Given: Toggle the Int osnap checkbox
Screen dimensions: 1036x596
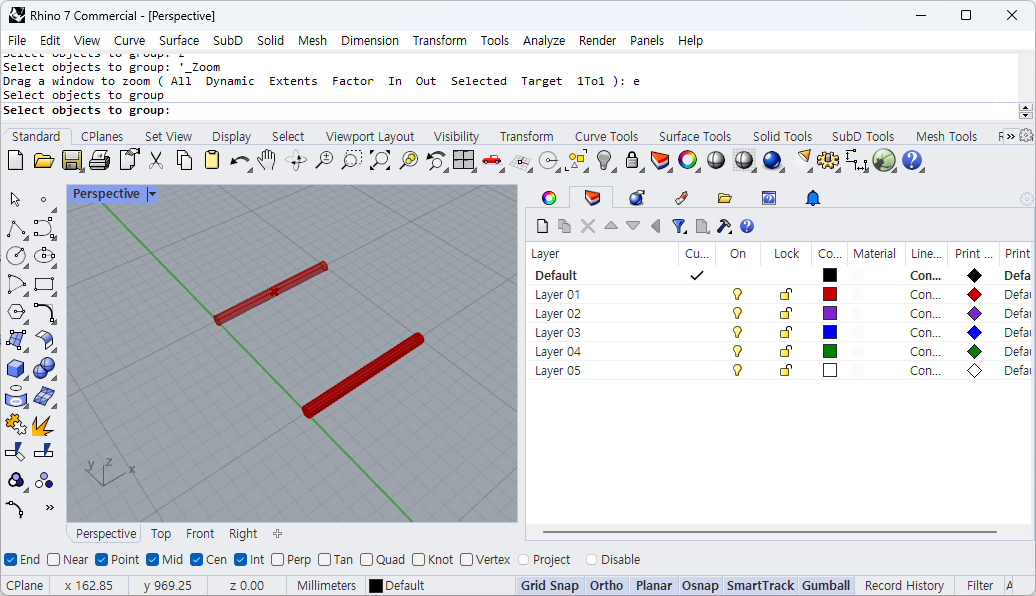Looking at the screenshot, I should [x=240, y=560].
